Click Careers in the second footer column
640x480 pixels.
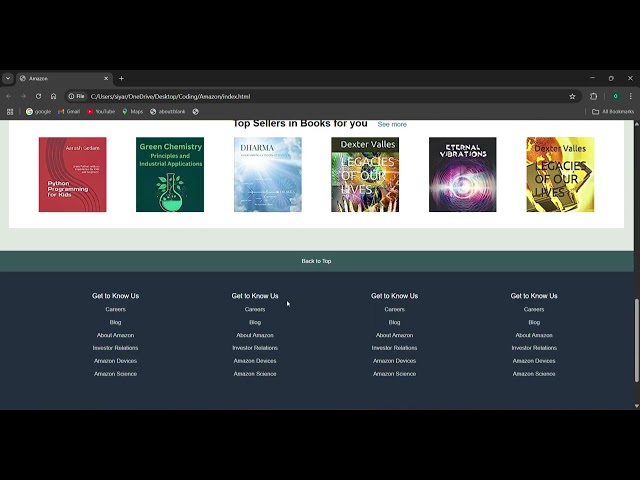[x=255, y=309]
